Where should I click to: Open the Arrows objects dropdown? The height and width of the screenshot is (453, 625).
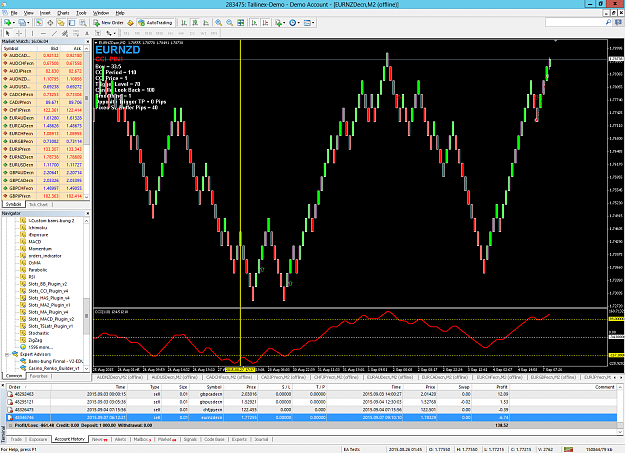(x=111, y=33)
